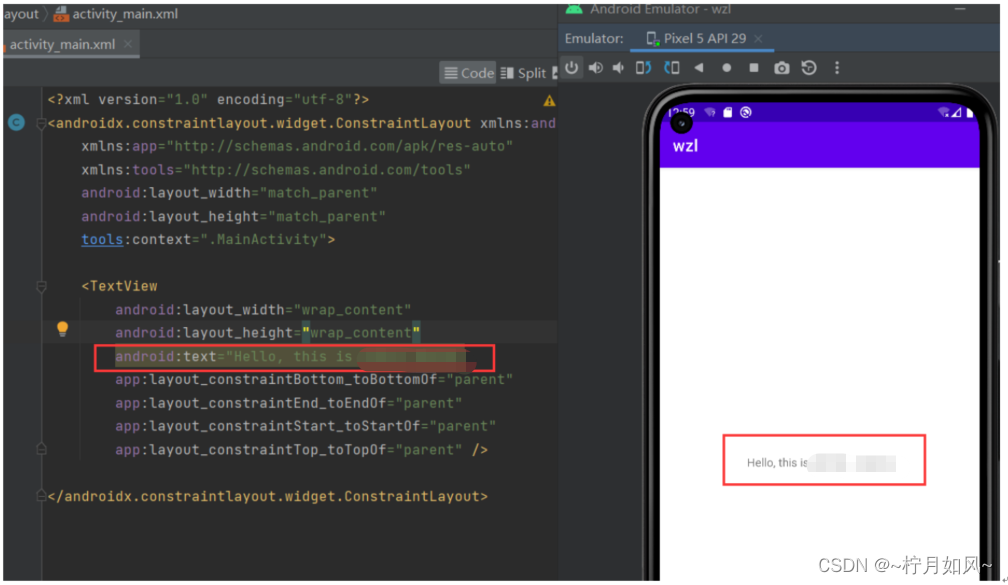Click the Android Emulator window title
The image size is (1008, 585).
[660, 9]
